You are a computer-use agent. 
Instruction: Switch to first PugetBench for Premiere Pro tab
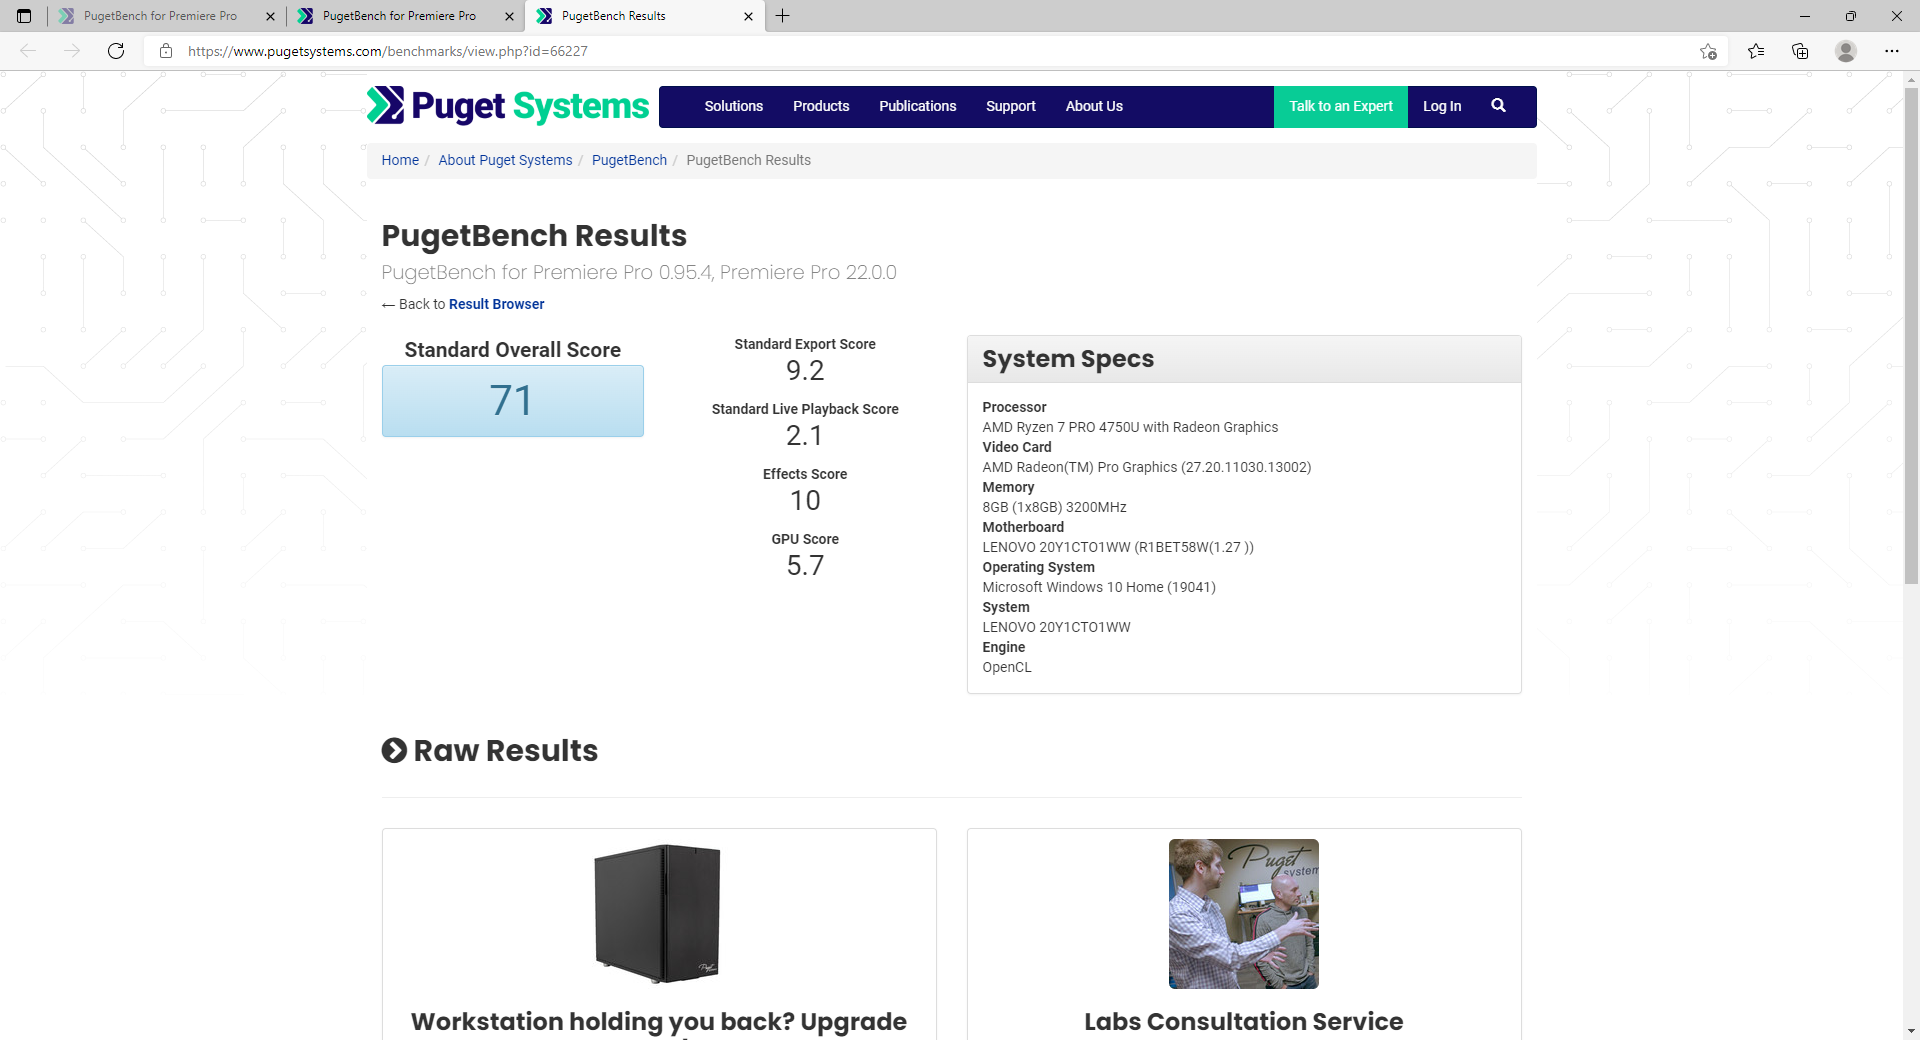[160, 16]
